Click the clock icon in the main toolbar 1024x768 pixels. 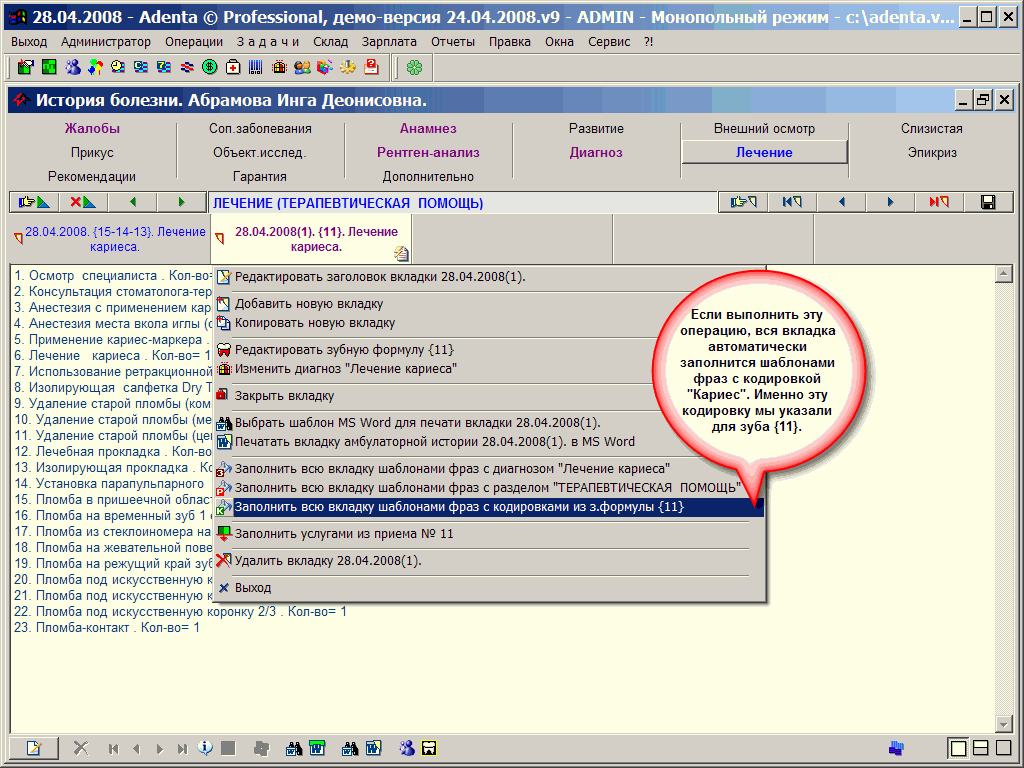(118, 67)
